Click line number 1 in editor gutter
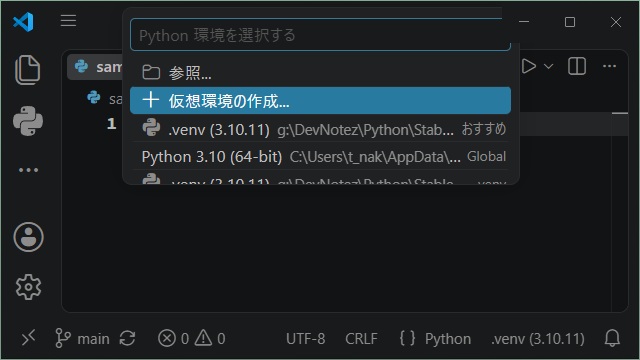640x360 pixels. click(x=111, y=124)
